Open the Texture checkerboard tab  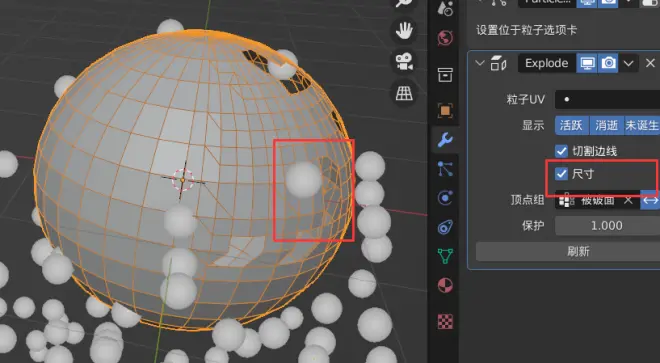pyautogui.click(x=445, y=321)
